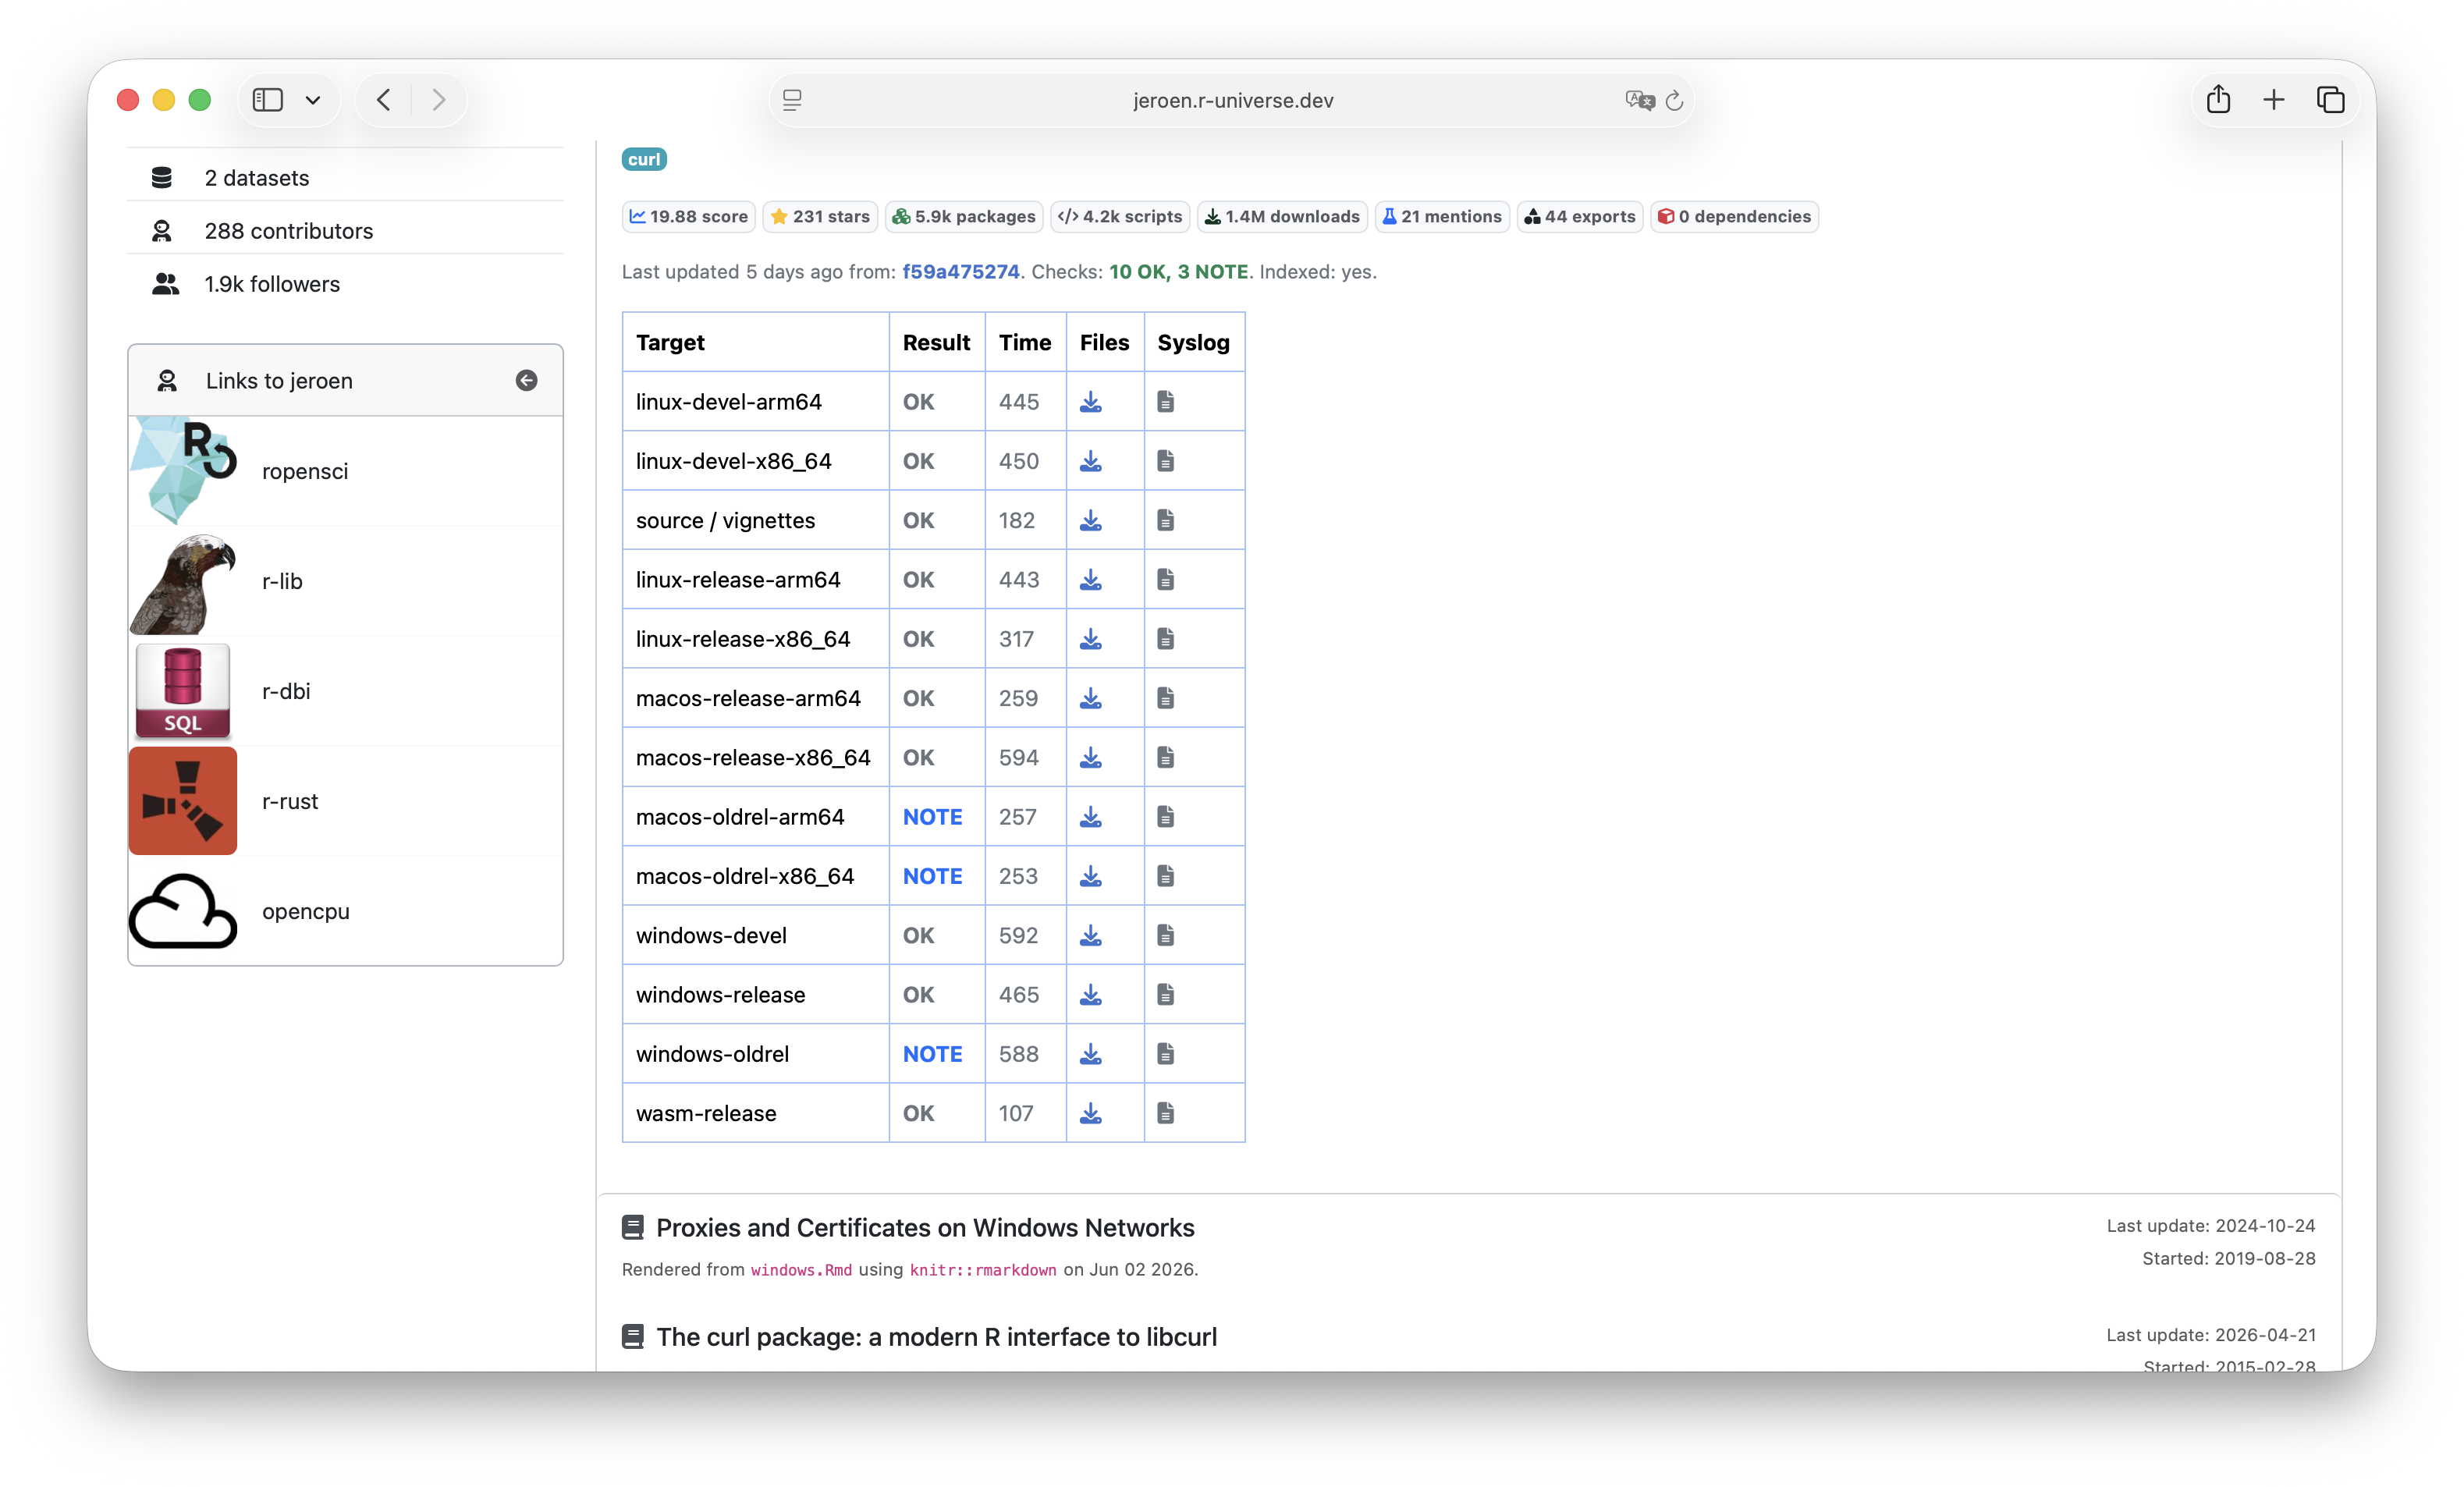Select the 'windows-release' target cell
The height and width of the screenshot is (1487, 2464).
point(756,995)
